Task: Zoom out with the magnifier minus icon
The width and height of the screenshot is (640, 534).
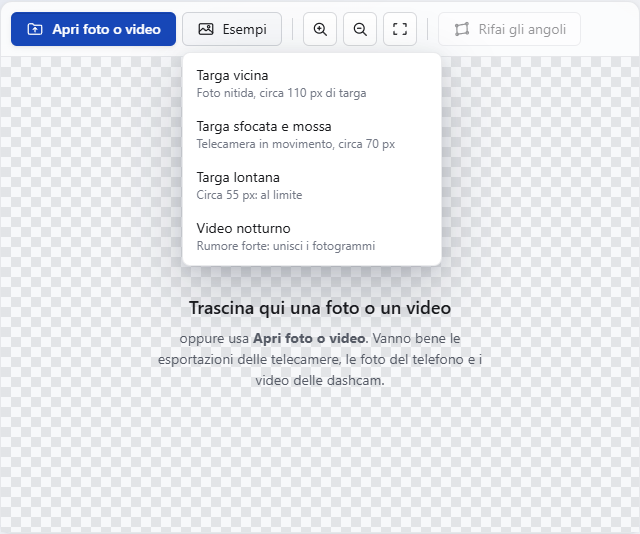Action: tap(360, 29)
